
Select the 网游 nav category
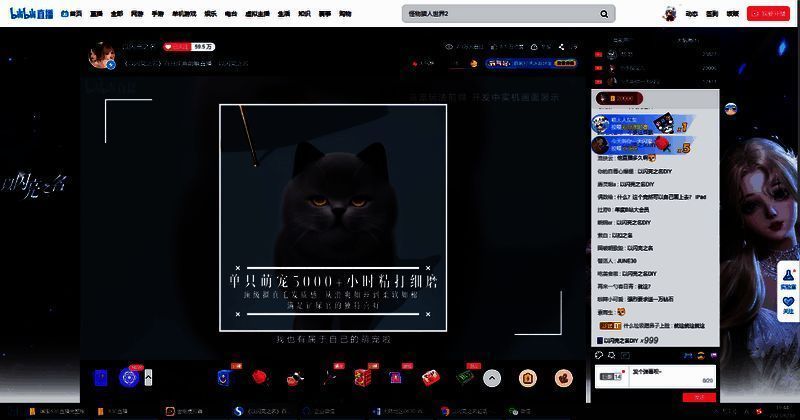click(137, 14)
